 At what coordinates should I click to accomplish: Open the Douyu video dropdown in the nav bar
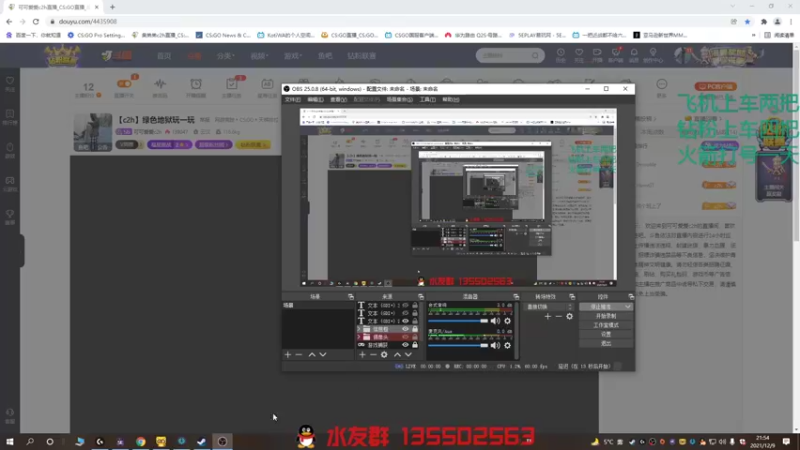pyautogui.click(x=259, y=56)
